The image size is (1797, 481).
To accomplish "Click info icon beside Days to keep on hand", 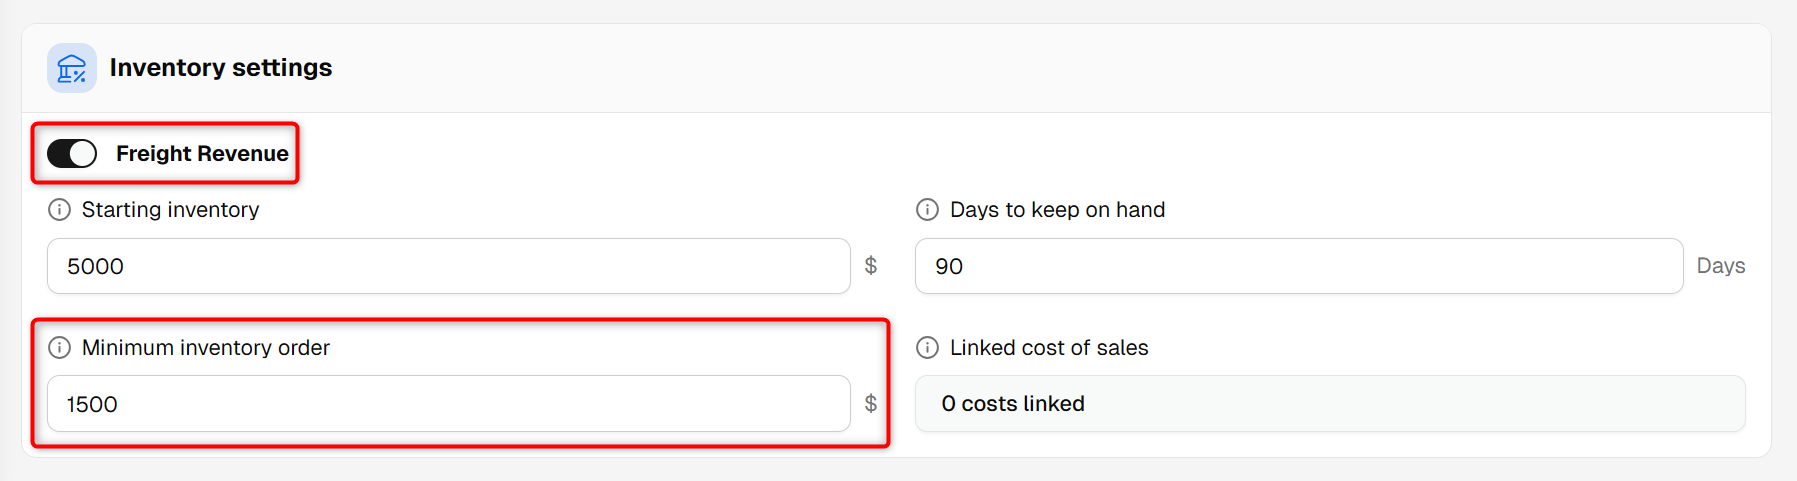I will 928,210.
